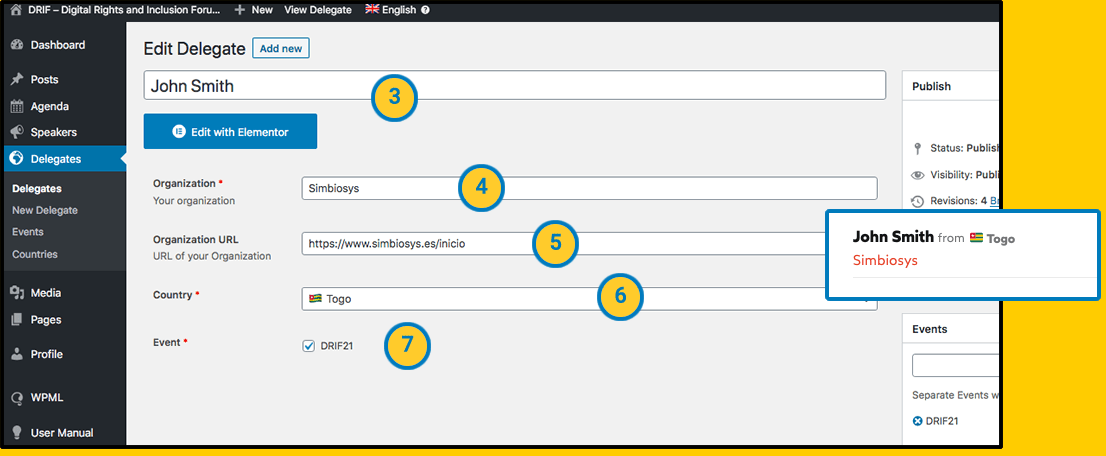Click the Edit with Elementor button
The height and width of the screenshot is (456, 1106).
230,131
